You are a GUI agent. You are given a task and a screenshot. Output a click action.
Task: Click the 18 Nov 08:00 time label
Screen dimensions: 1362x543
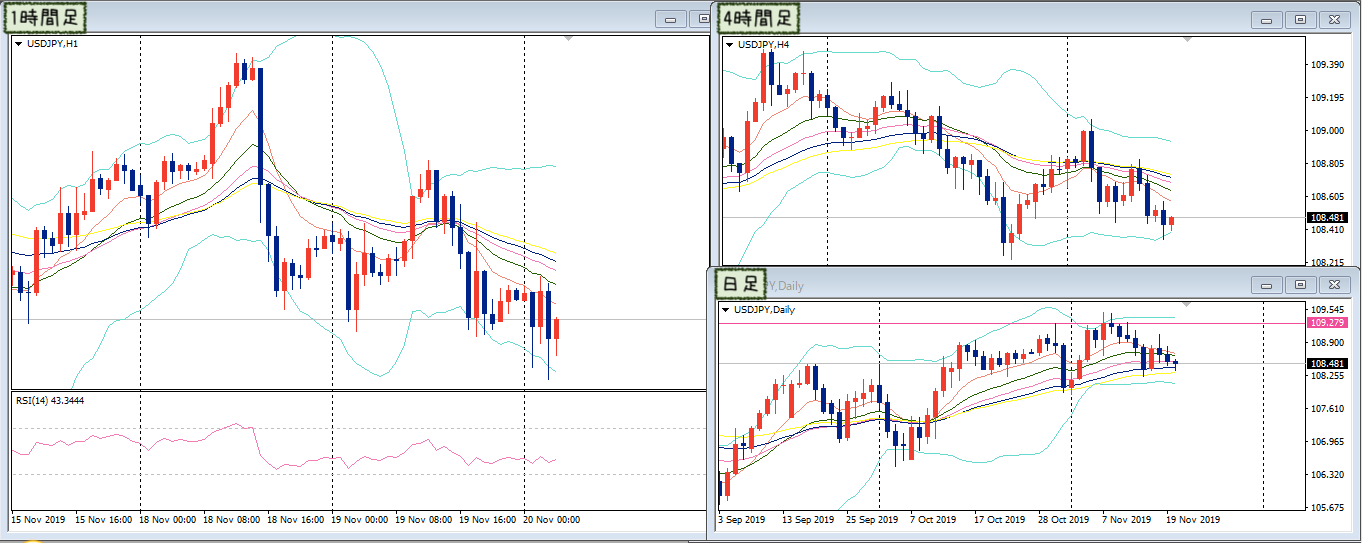click(x=231, y=520)
